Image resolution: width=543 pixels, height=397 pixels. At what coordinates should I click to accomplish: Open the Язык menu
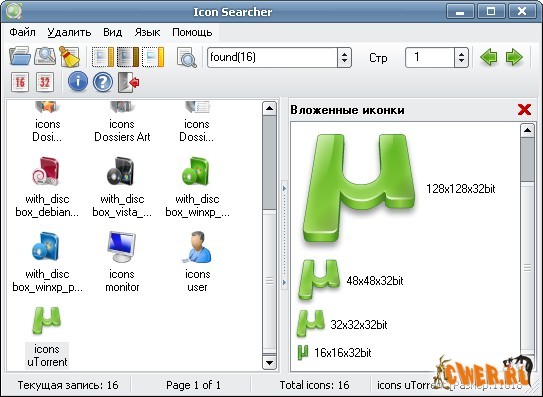pyautogui.click(x=147, y=32)
